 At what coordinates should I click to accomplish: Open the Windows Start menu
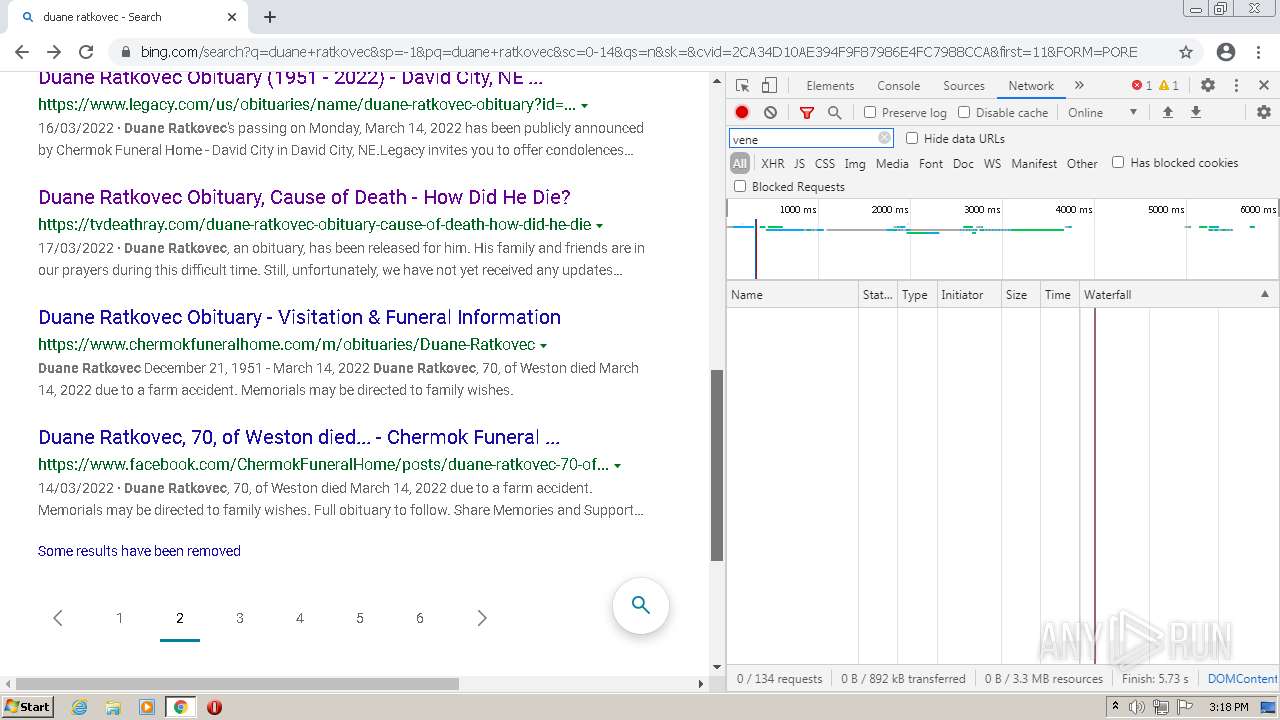[x=27, y=706]
